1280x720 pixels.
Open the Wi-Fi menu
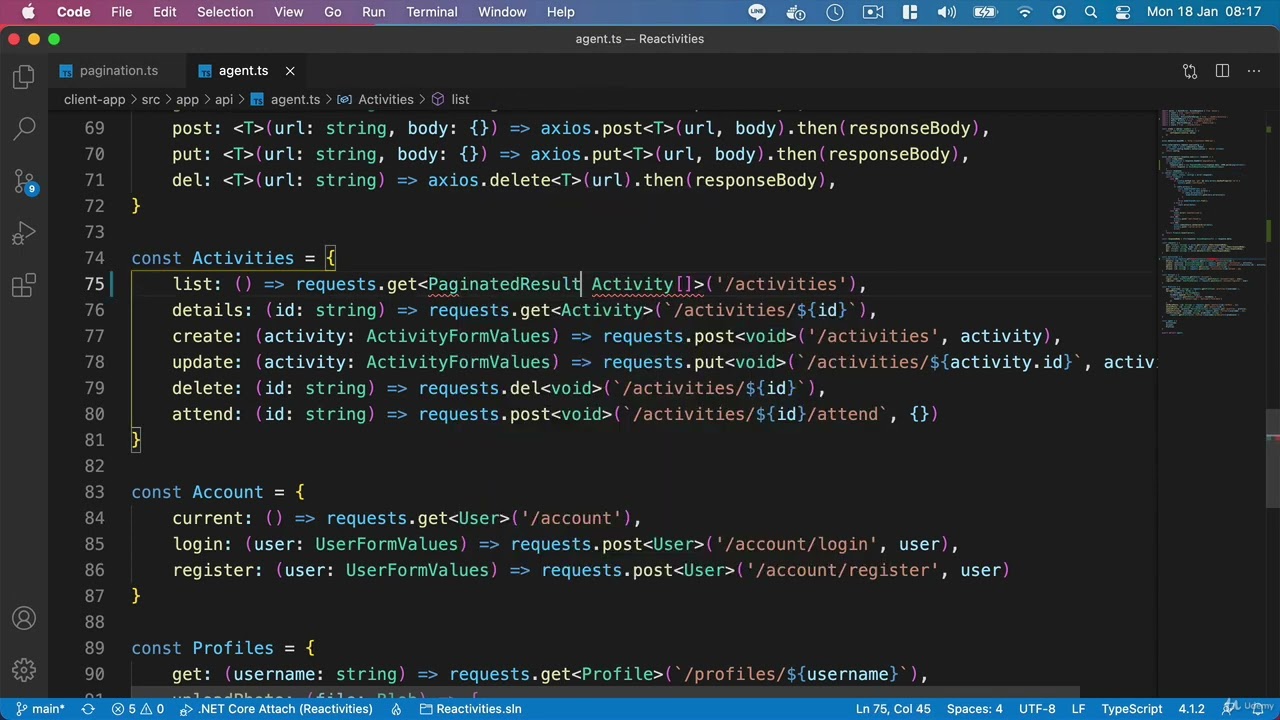click(1024, 12)
